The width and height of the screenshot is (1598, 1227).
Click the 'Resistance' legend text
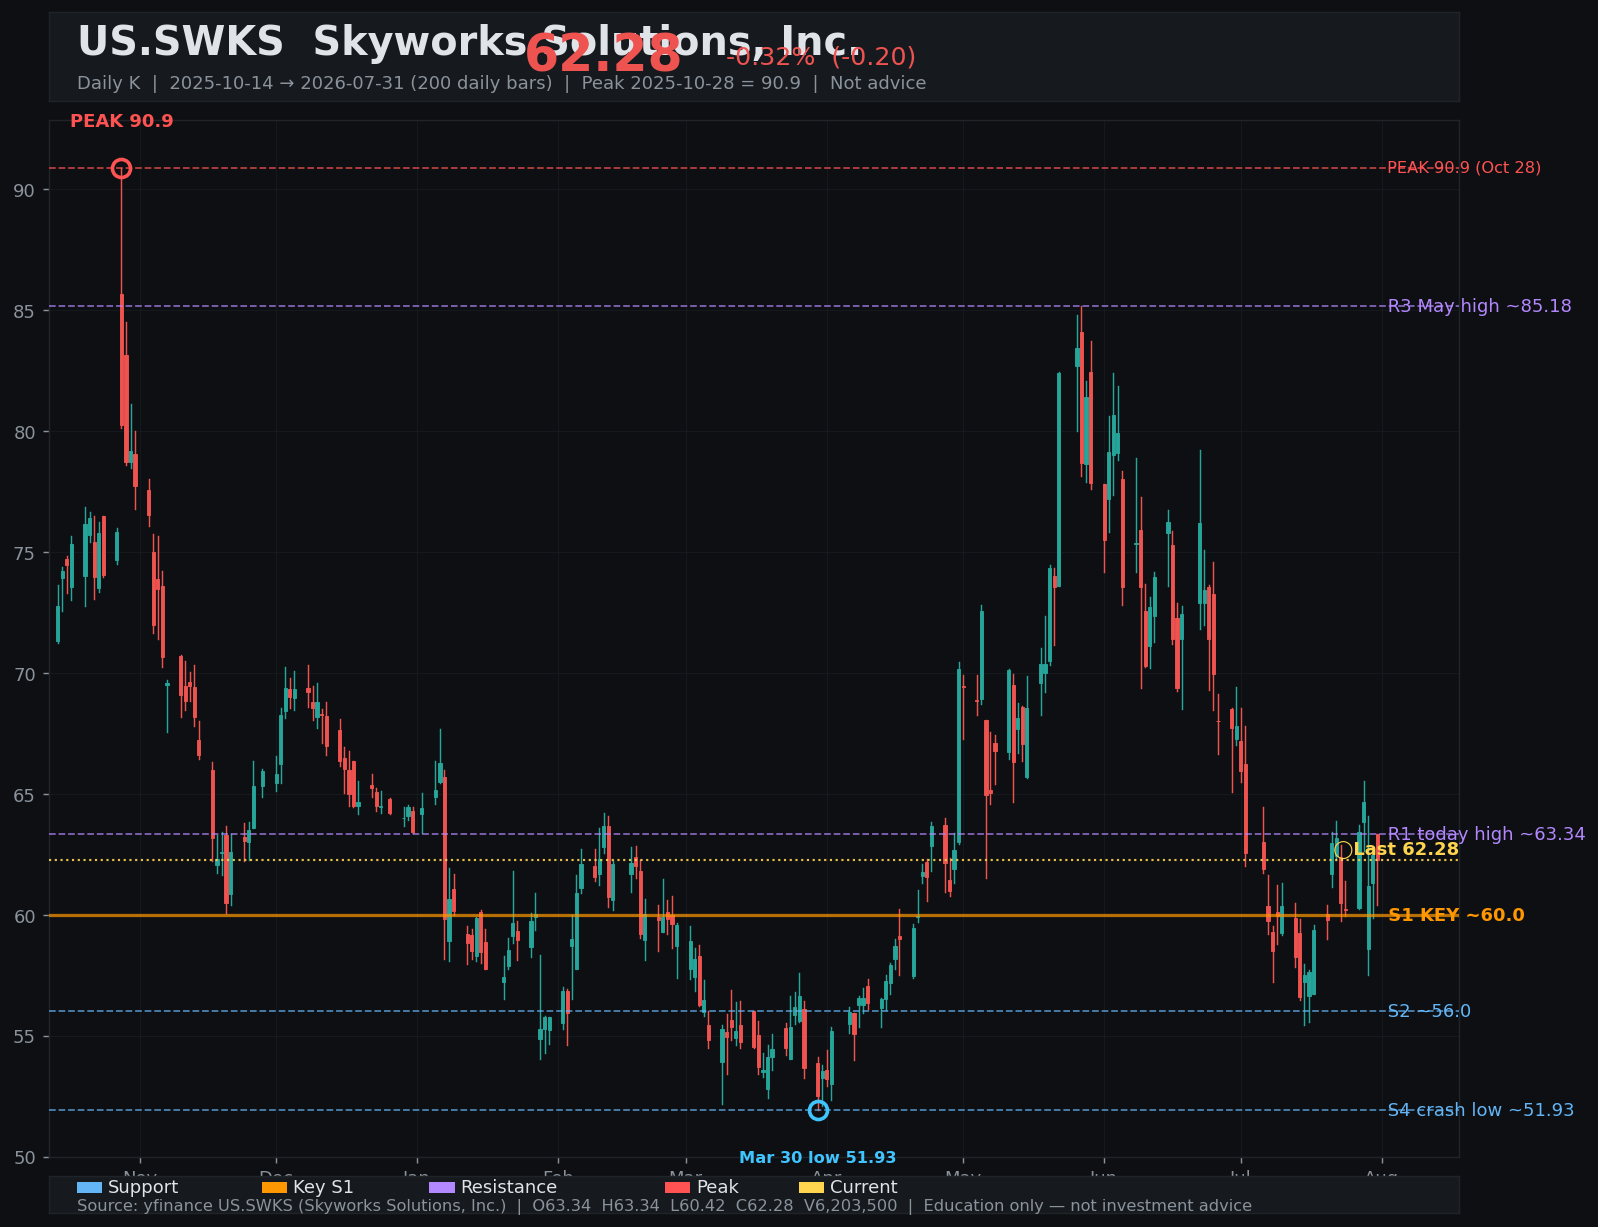pos(509,1188)
